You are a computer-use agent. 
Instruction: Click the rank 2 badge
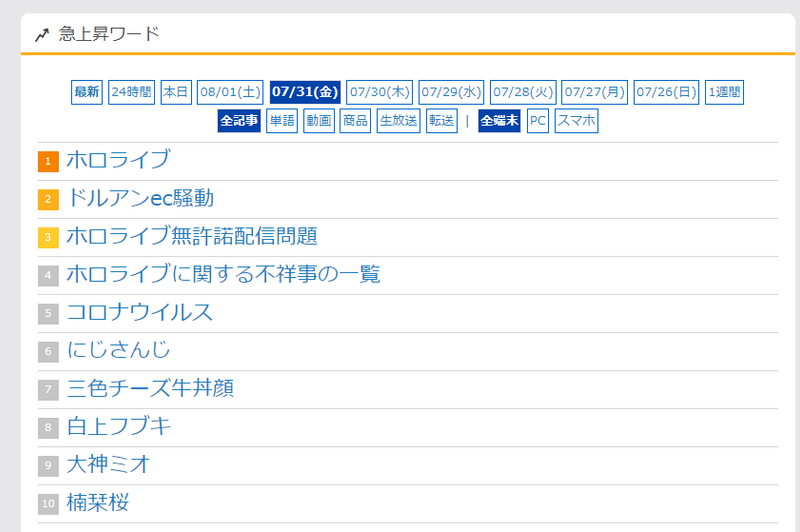48,199
